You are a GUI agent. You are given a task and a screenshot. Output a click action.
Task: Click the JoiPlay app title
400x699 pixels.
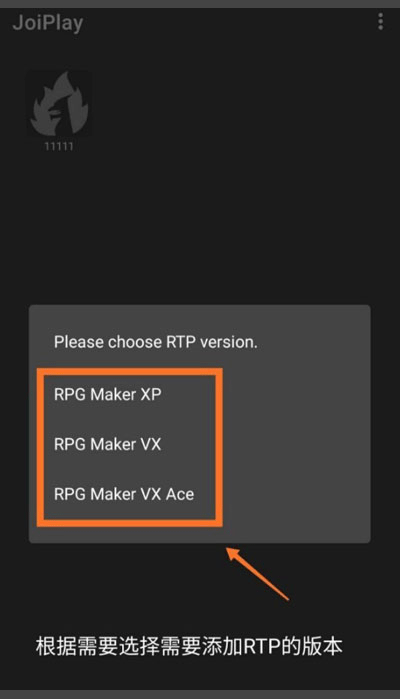click(x=48, y=22)
